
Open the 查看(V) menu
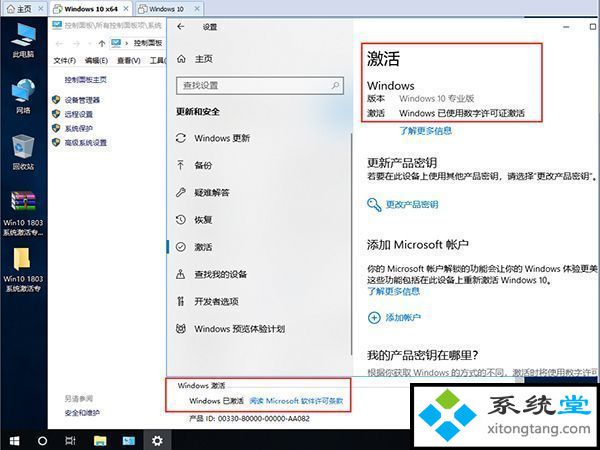point(129,60)
